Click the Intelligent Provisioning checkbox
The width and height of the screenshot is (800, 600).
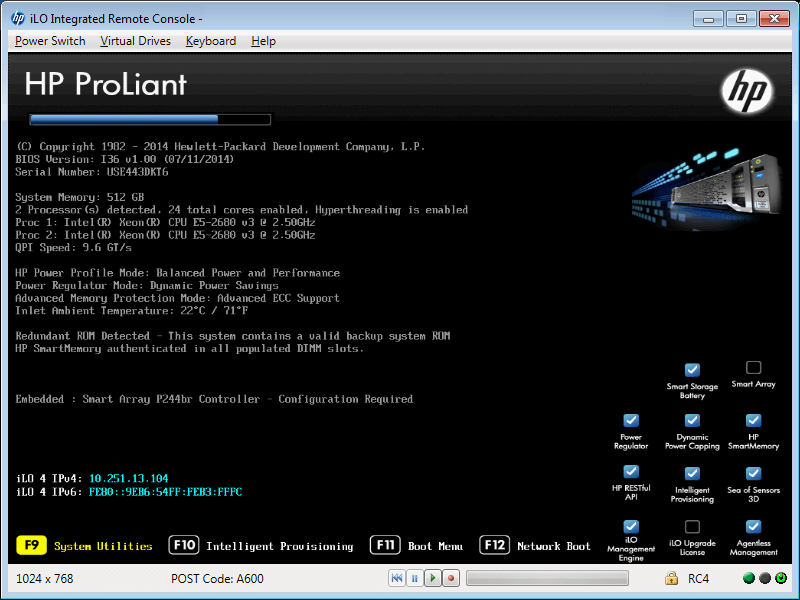point(692,473)
